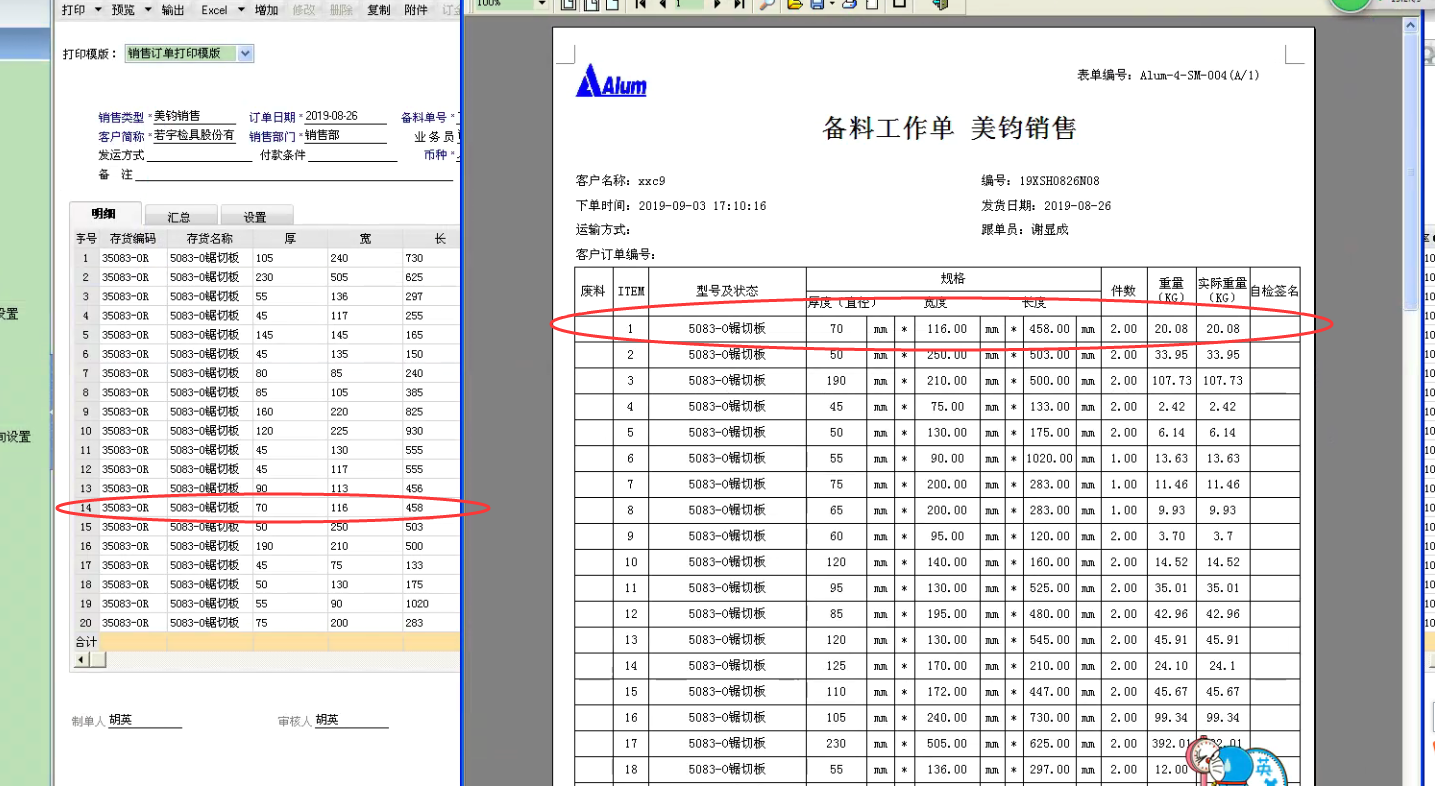1435x786 pixels.
Task: Expand the 打印 dropdown arrow
Action: coord(98,10)
